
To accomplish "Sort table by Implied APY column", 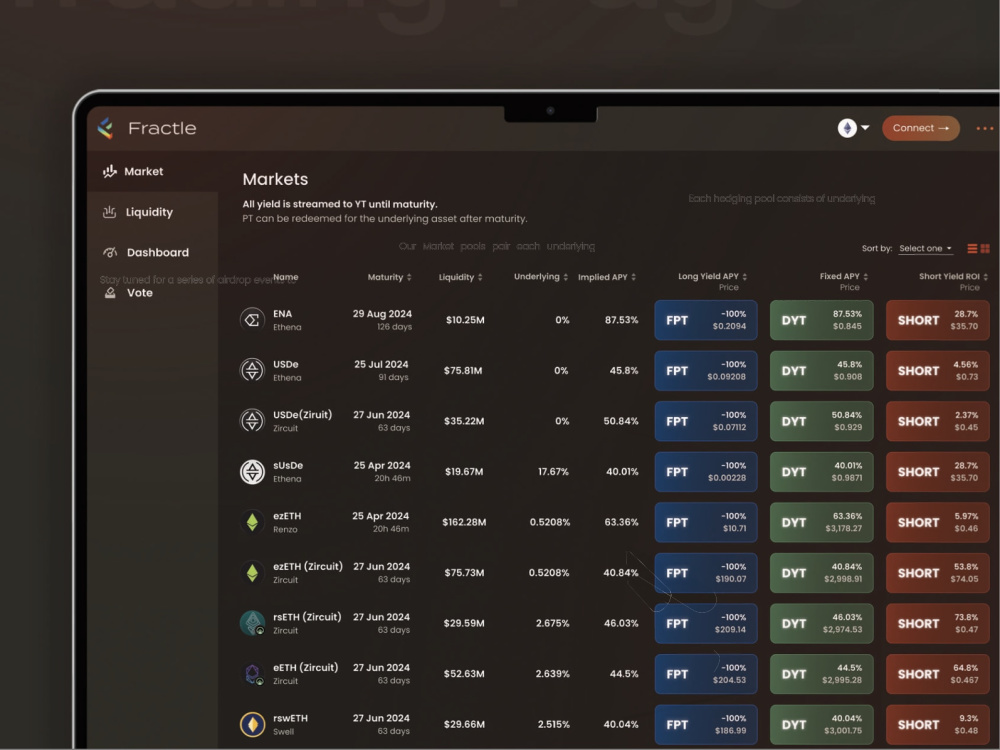I will pos(607,277).
